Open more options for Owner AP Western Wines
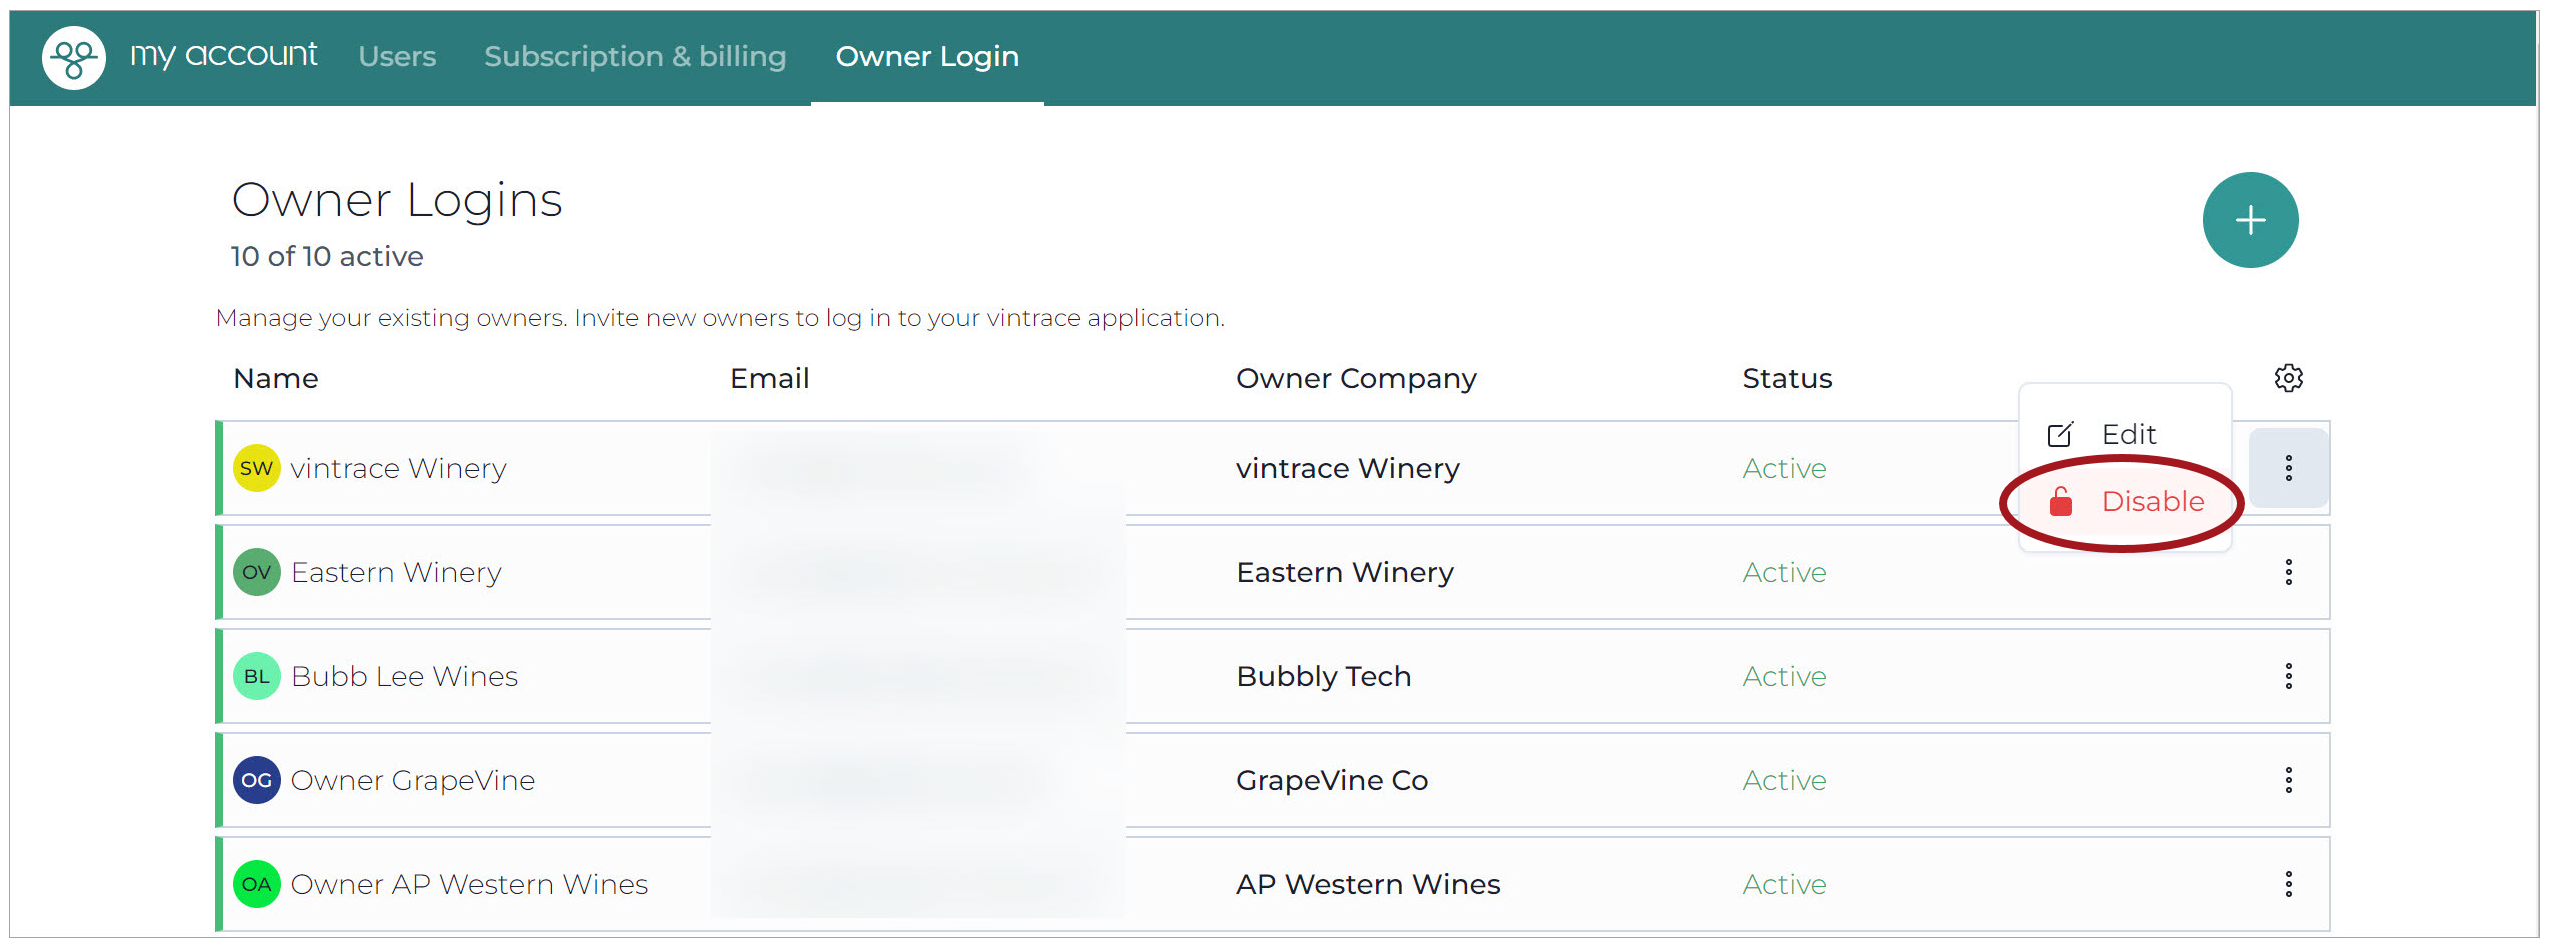 [2288, 884]
